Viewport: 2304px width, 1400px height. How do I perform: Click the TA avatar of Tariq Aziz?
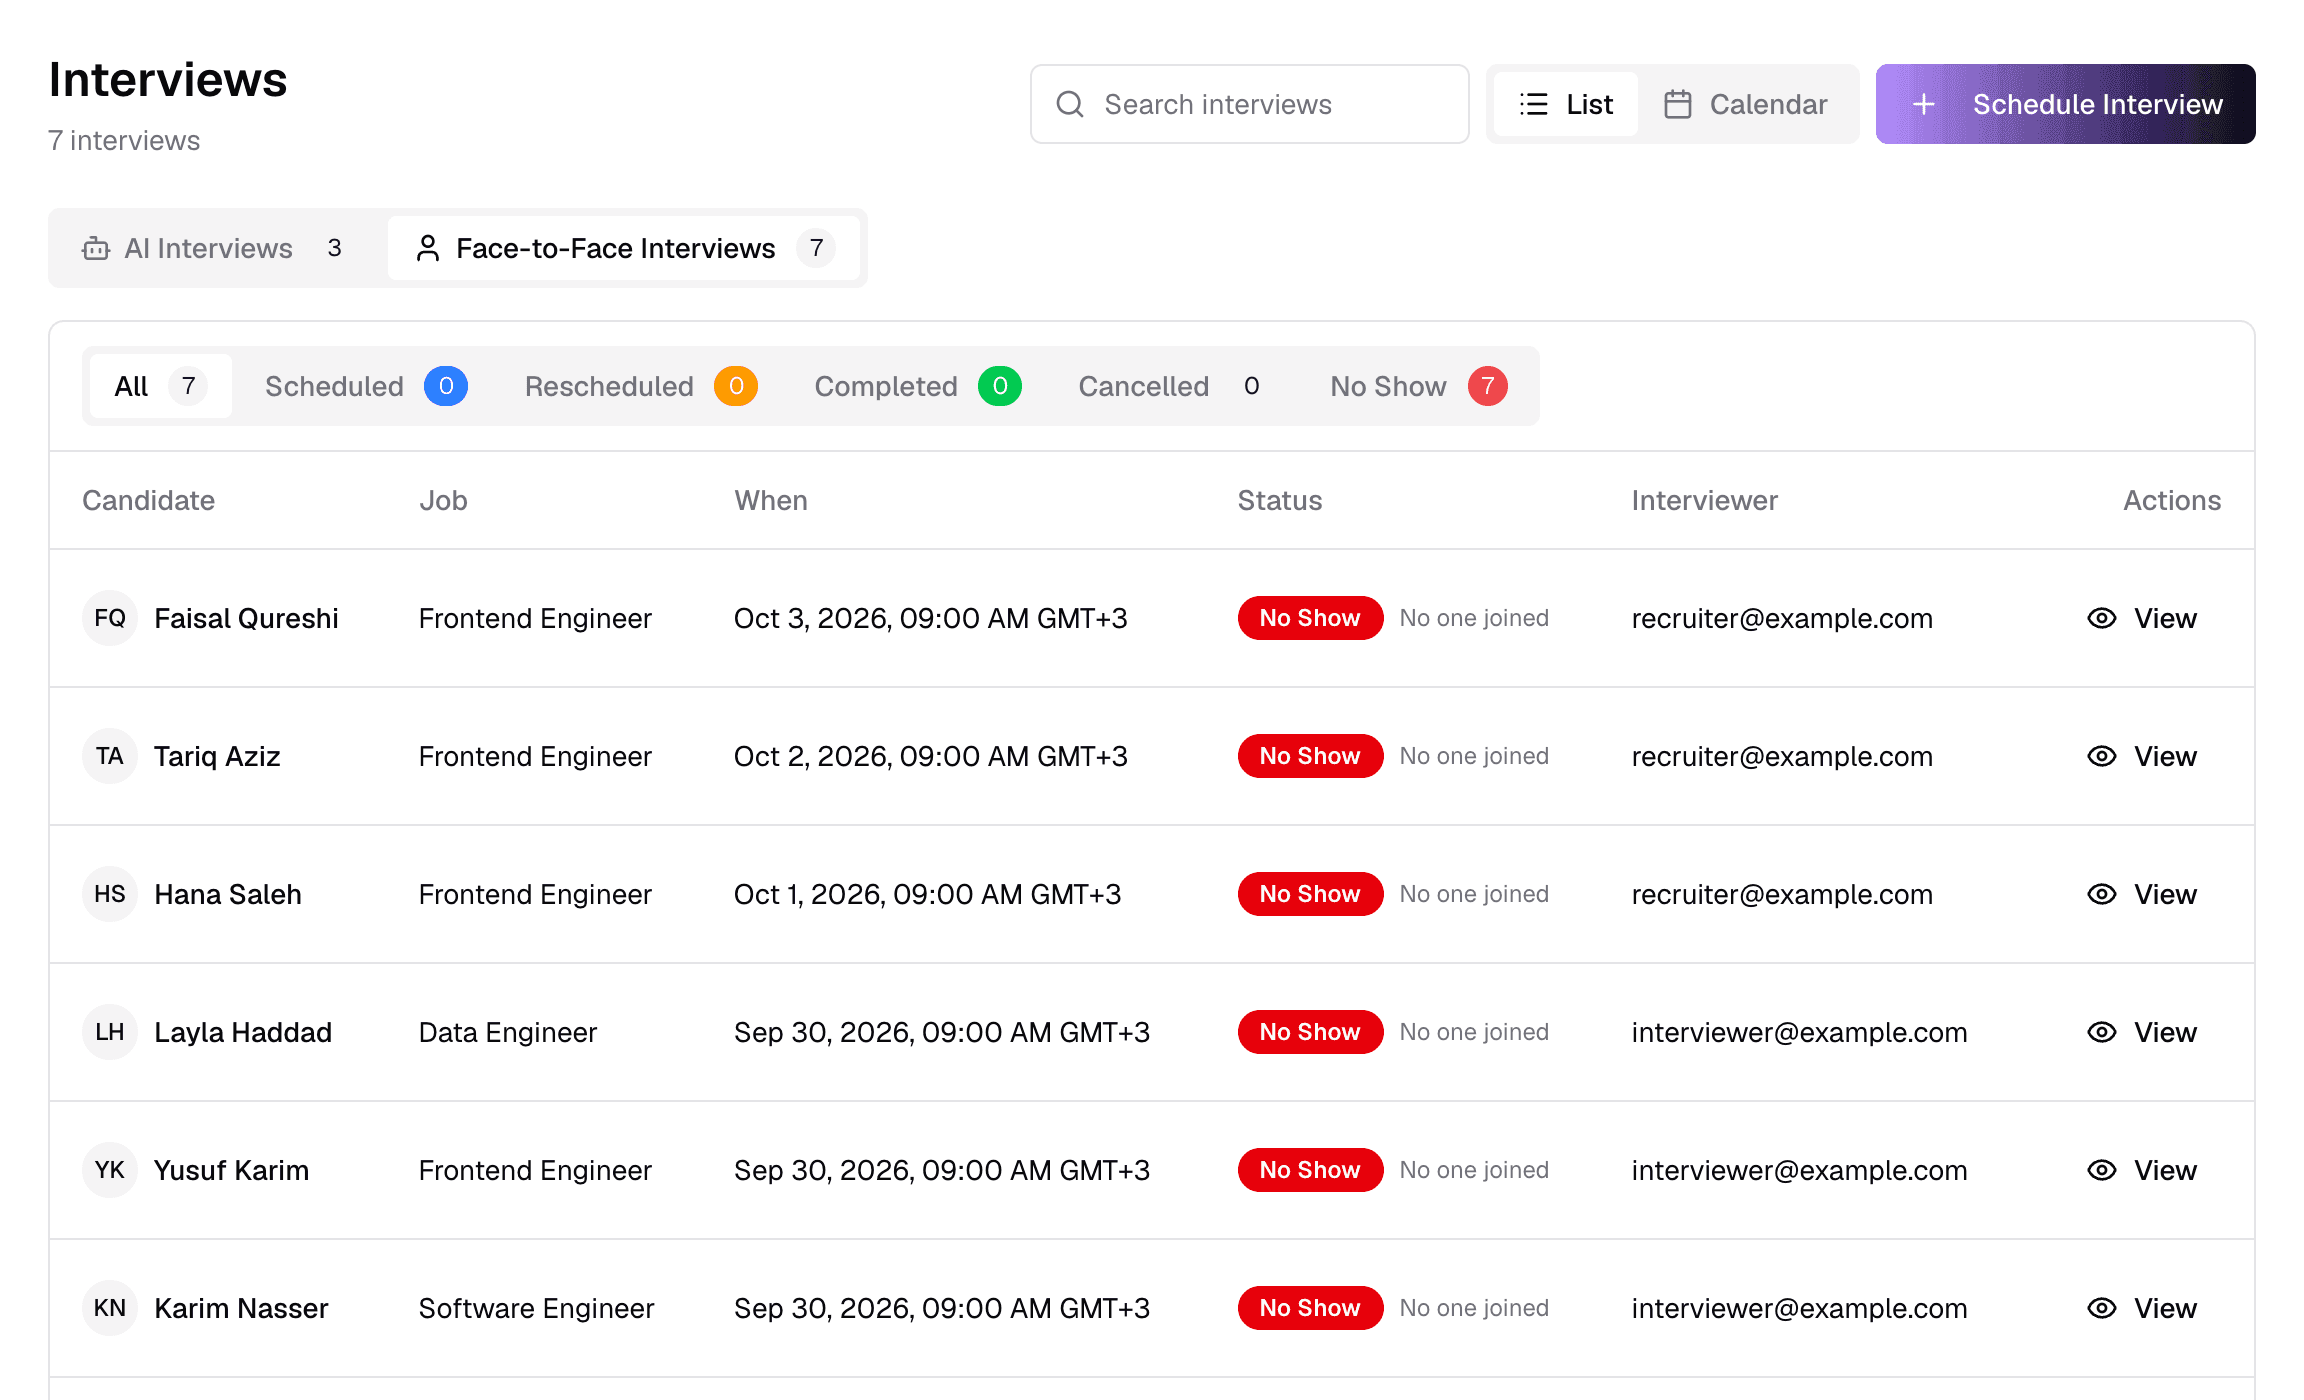(110, 756)
